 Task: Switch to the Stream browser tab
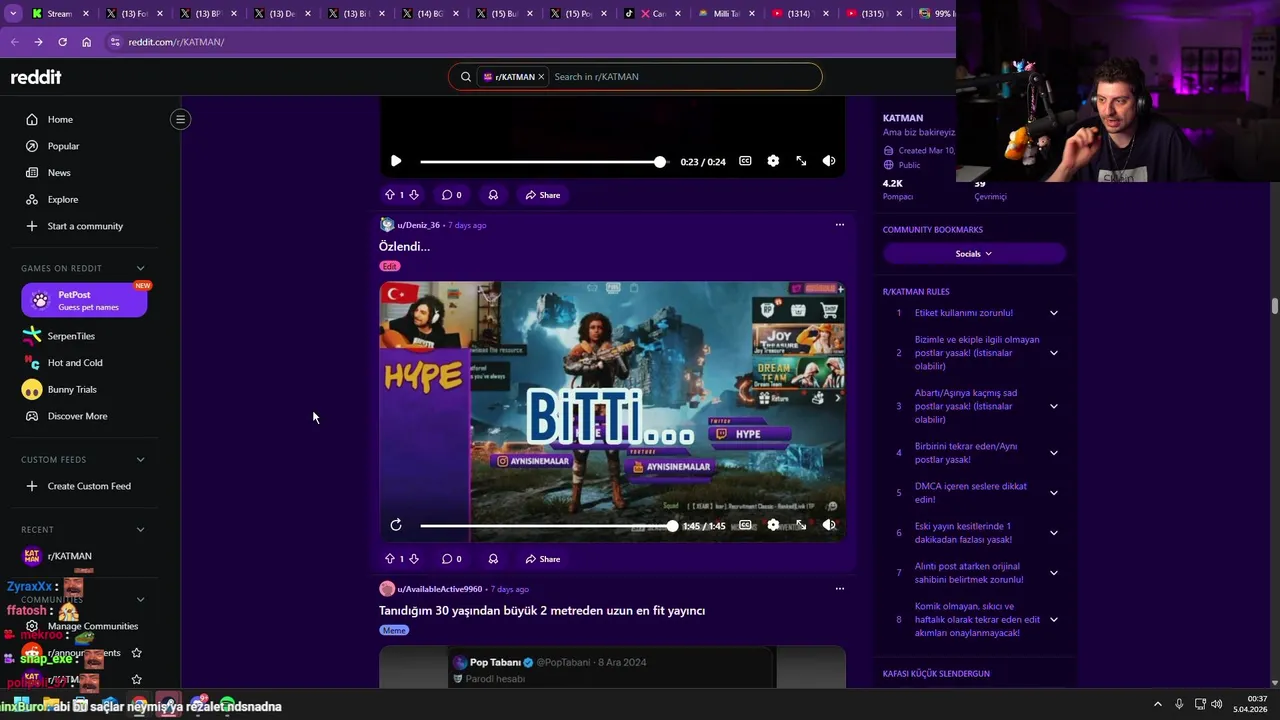59,14
